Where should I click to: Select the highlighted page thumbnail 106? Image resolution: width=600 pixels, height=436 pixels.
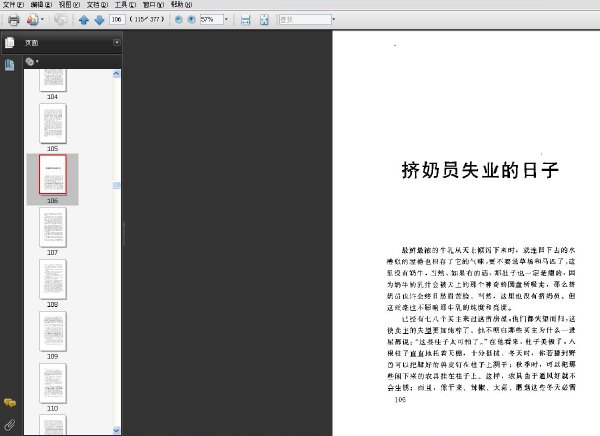click(x=53, y=175)
